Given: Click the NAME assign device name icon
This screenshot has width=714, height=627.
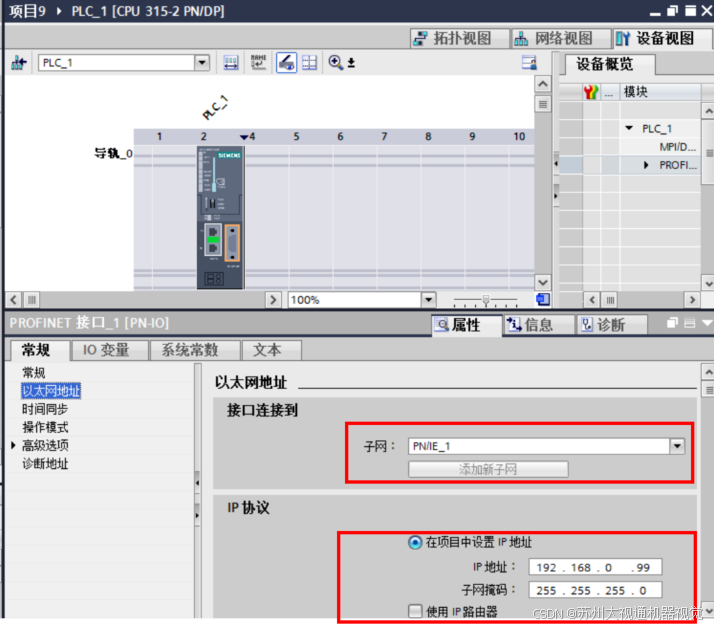Looking at the screenshot, I should [x=258, y=62].
